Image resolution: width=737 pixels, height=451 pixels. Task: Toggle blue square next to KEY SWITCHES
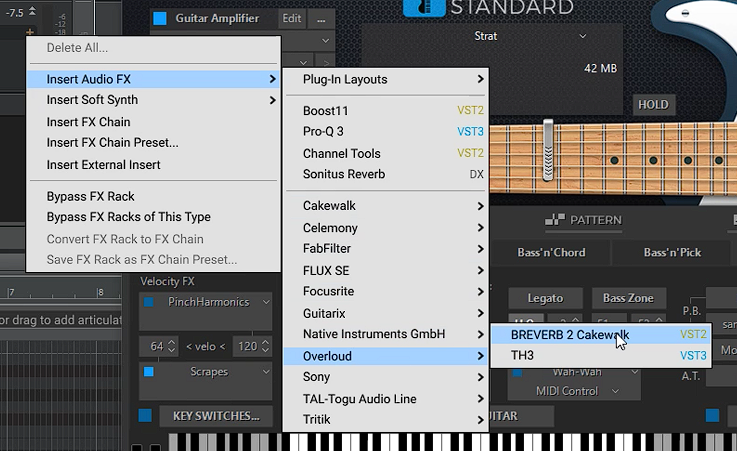click(145, 416)
